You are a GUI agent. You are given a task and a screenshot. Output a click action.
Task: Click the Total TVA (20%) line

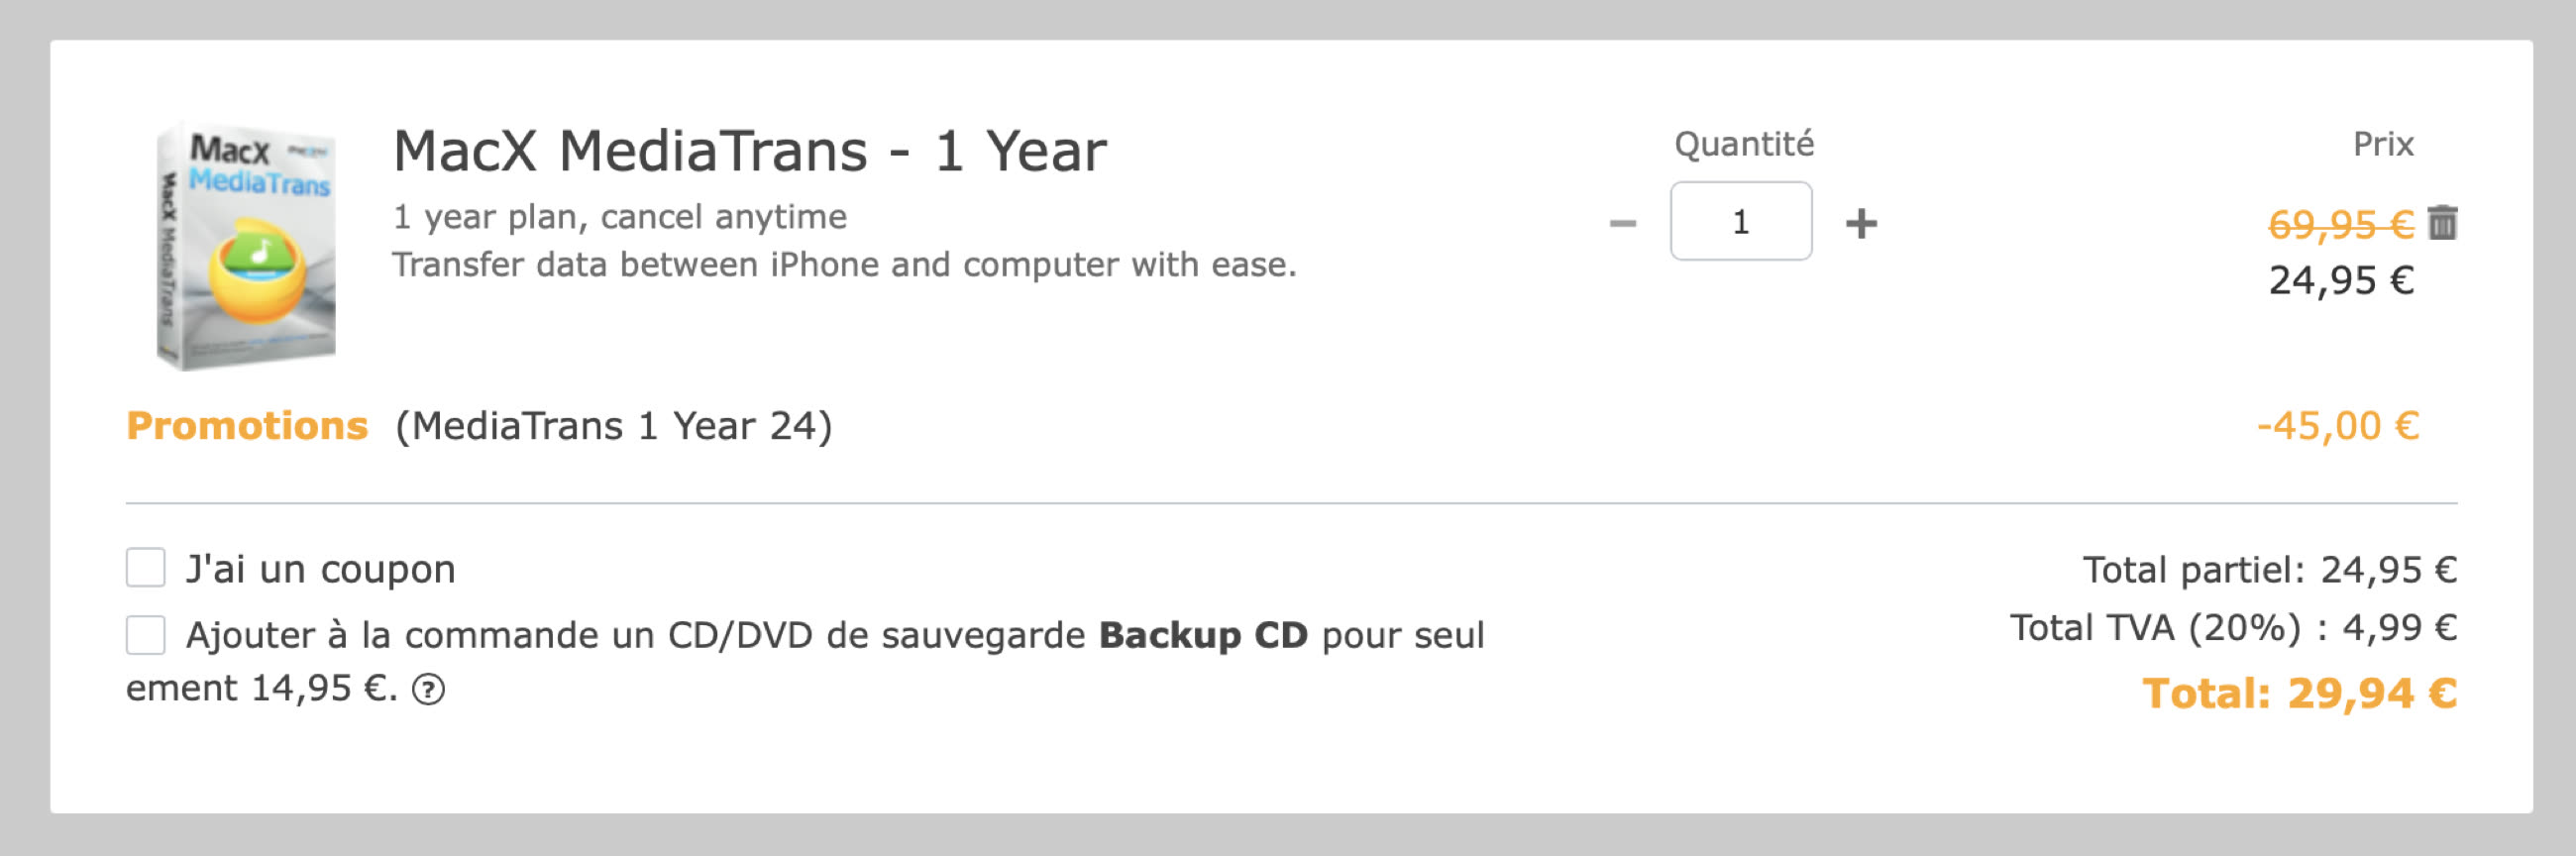pos(2233,628)
